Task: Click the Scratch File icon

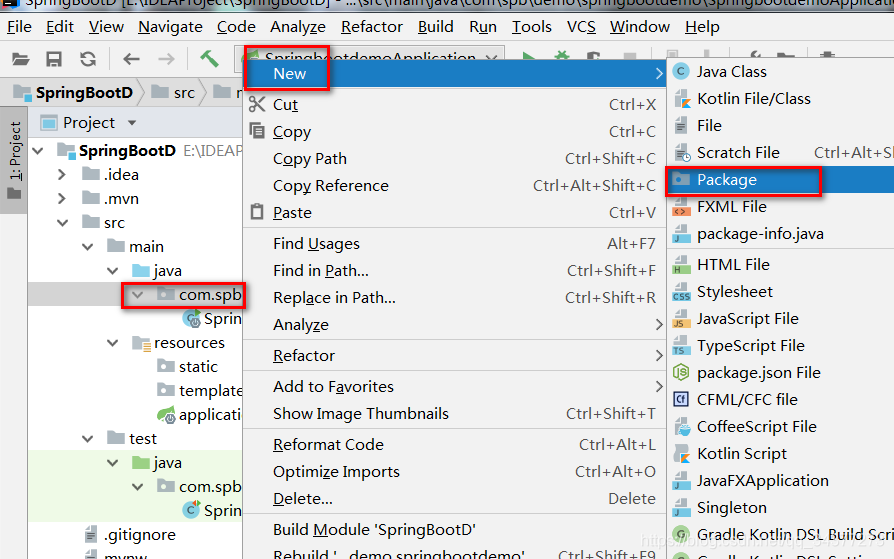Action: (x=682, y=153)
